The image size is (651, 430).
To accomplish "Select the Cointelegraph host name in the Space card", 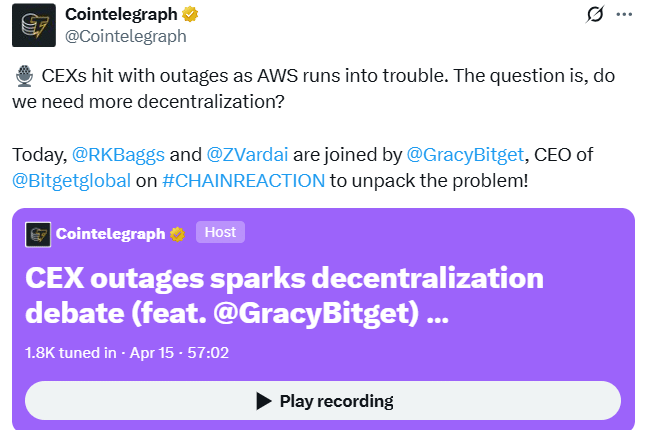I will [110, 234].
